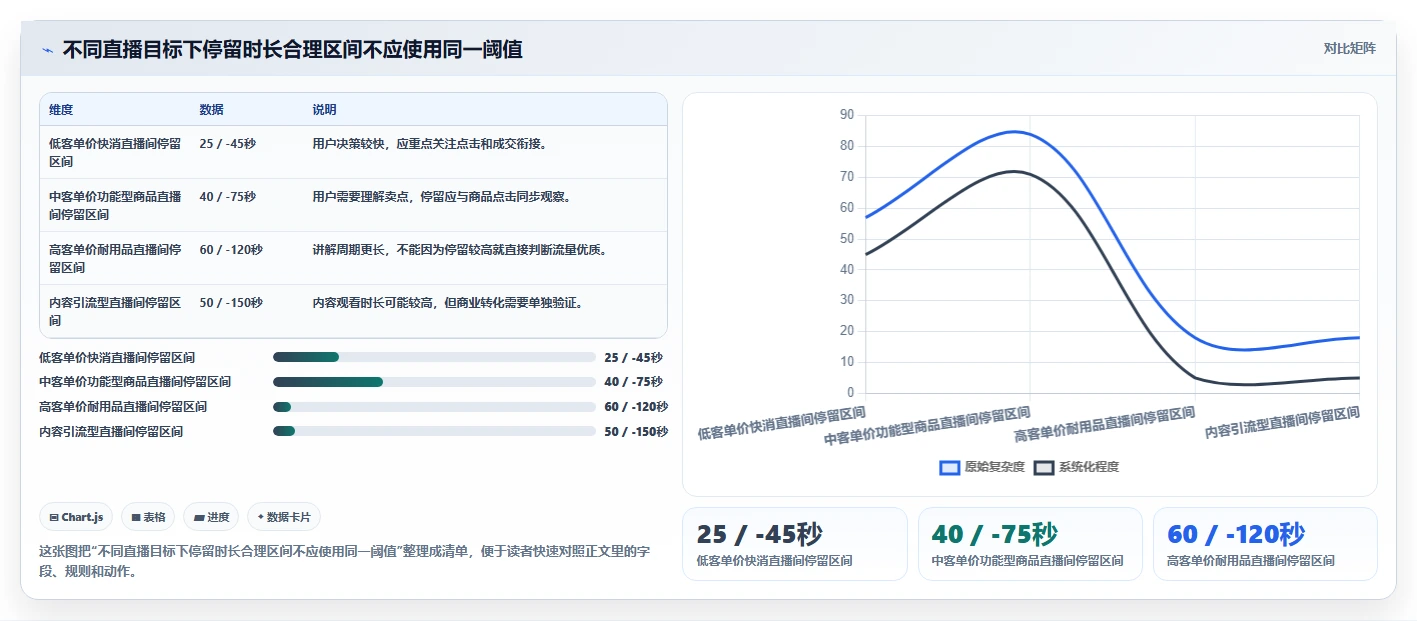Screen dimensions: 1417x621
Task: Click the 数据 table column header
Action: [x=211, y=110]
